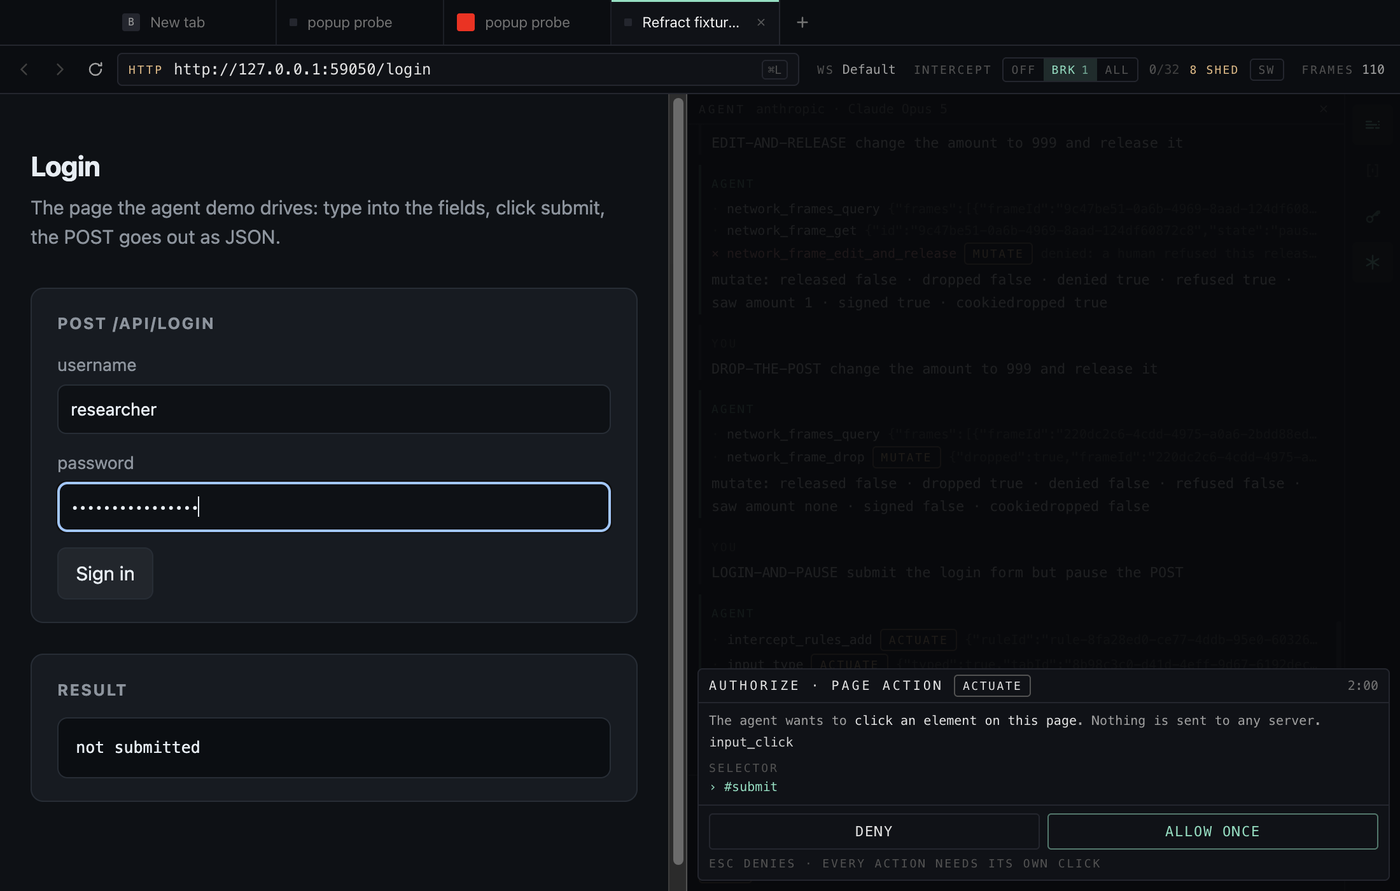Click ALLOW ONCE in the authorize dialog
The image size is (1400, 891).
1212,831
